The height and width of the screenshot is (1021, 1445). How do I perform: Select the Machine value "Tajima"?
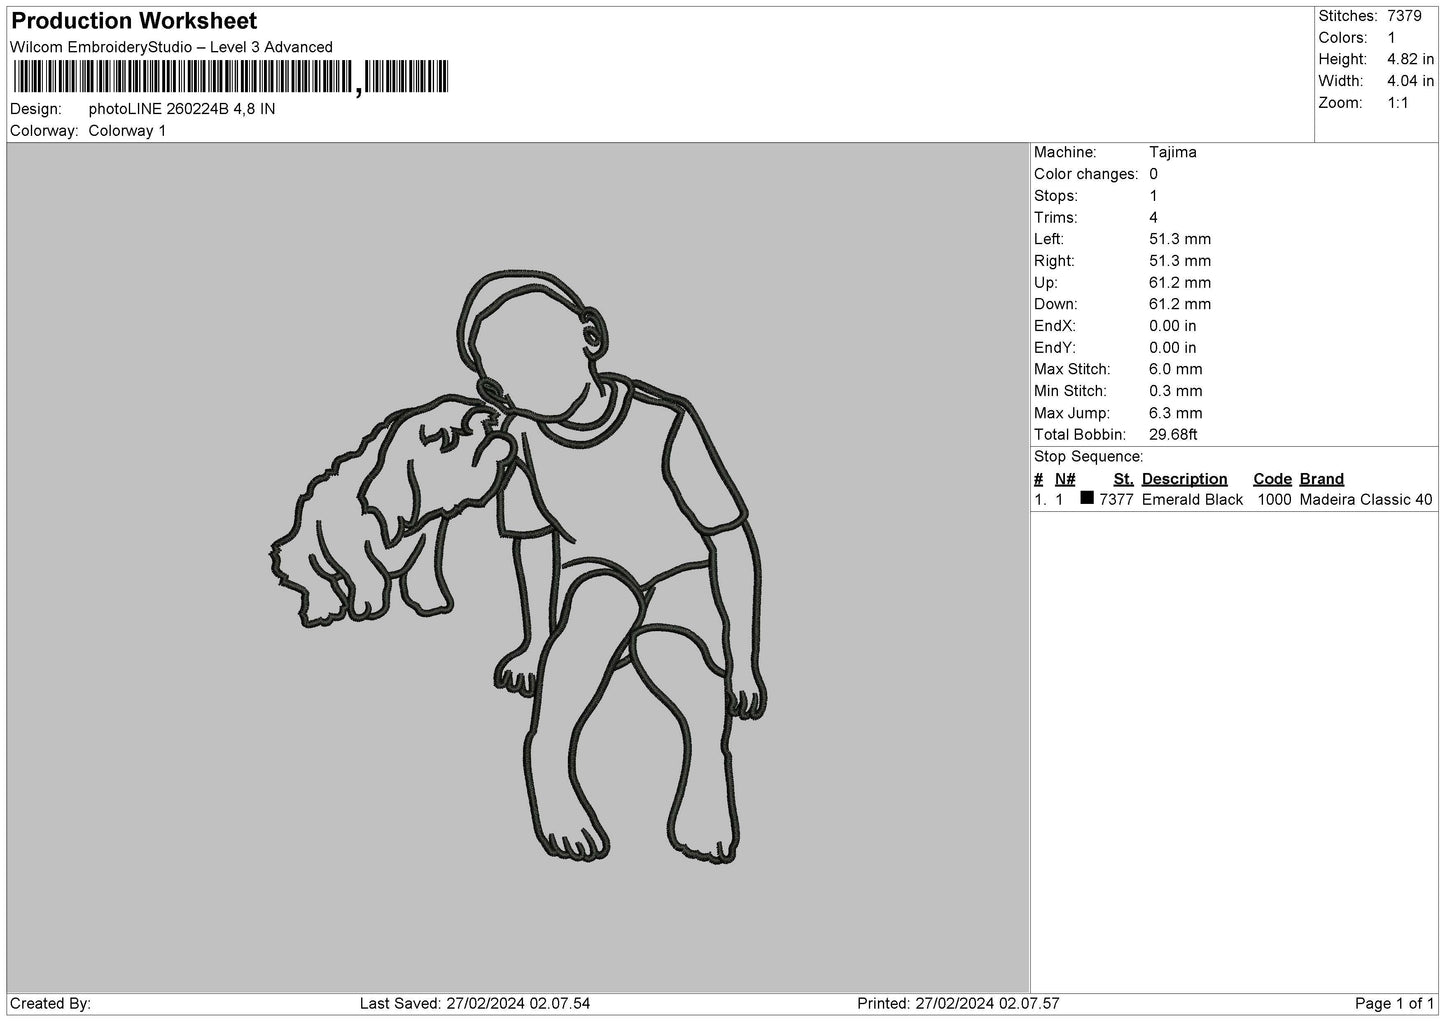tap(1173, 153)
